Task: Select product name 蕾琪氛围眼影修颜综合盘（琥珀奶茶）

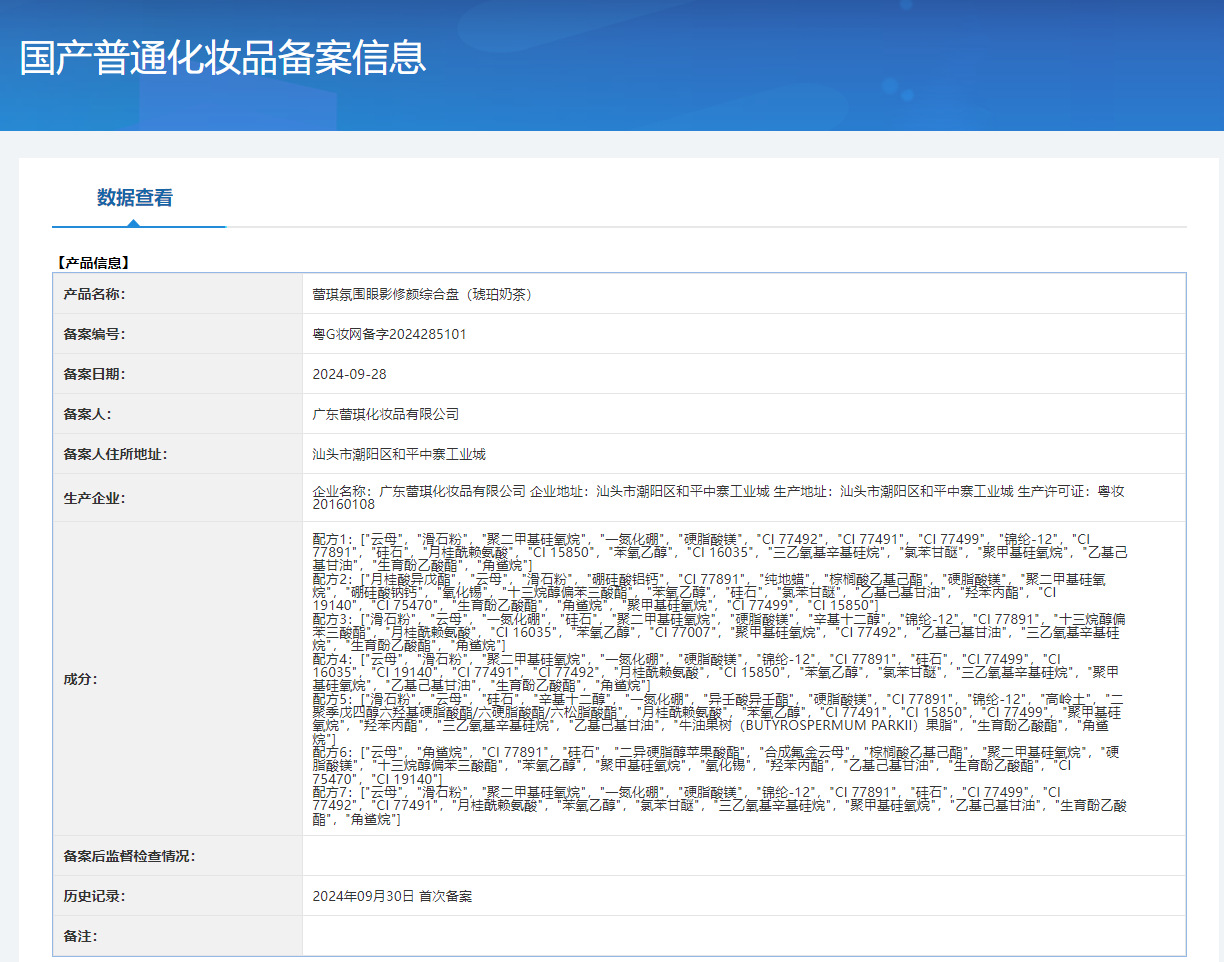Action: point(425,294)
